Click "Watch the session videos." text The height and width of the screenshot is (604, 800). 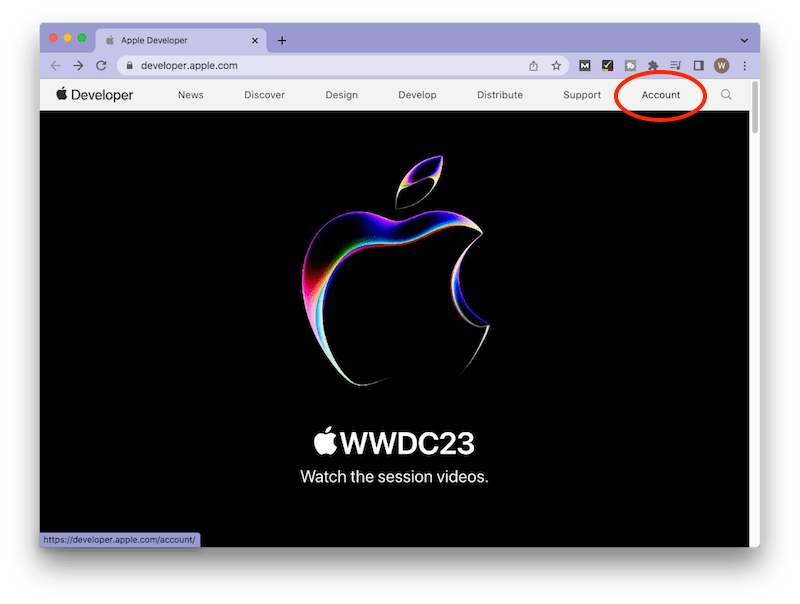[x=394, y=476]
